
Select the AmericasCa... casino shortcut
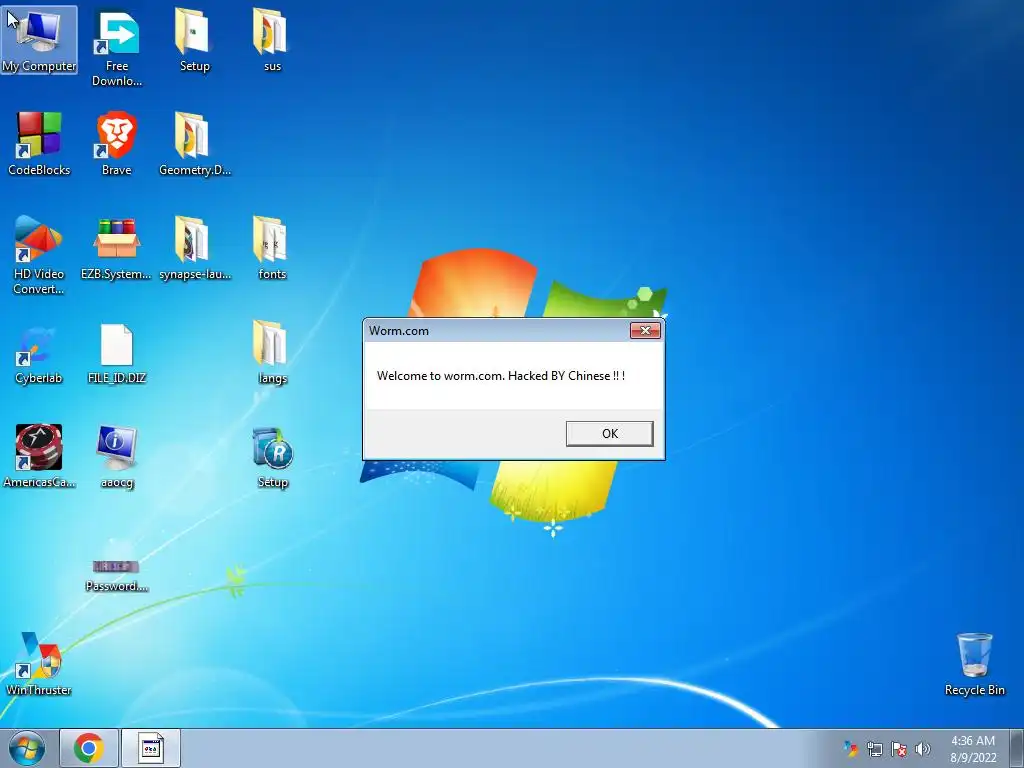point(39,456)
